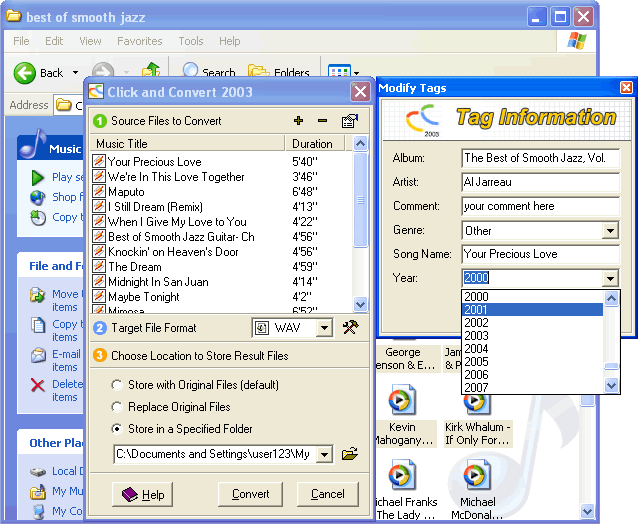638x524 pixels.
Task: Add source files with the plus icon
Action: (298, 121)
